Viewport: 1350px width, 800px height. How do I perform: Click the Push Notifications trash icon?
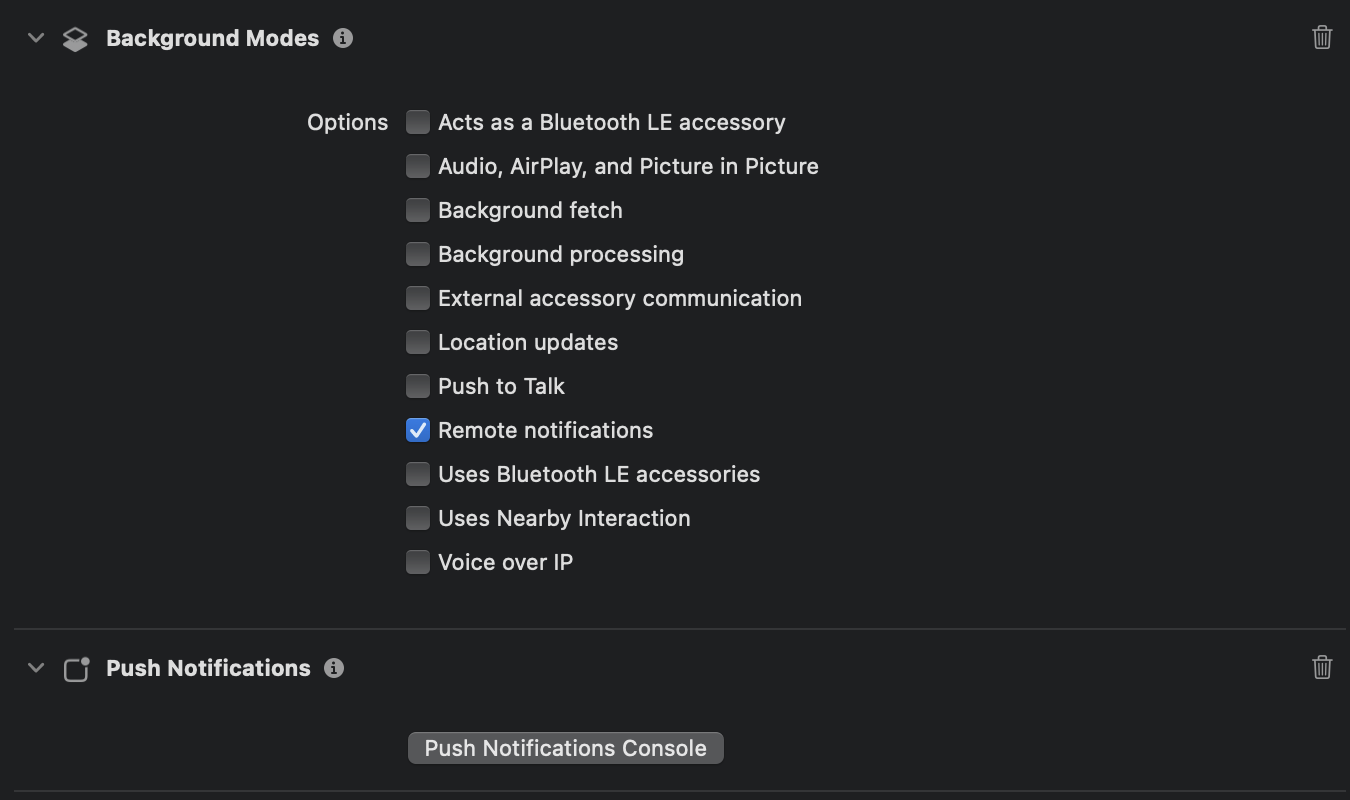click(1322, 668)
